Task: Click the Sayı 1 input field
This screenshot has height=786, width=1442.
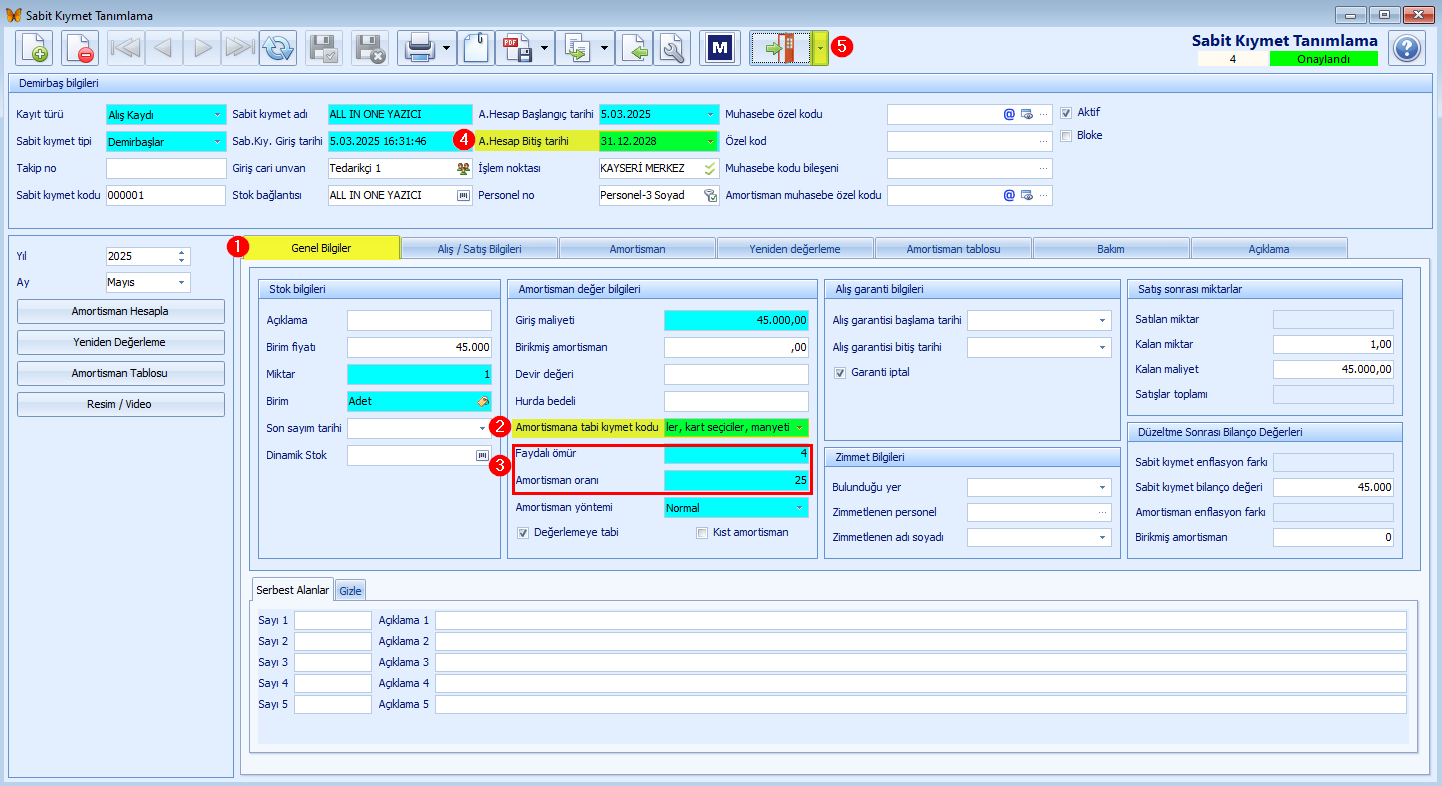Action: coord(333,620)
